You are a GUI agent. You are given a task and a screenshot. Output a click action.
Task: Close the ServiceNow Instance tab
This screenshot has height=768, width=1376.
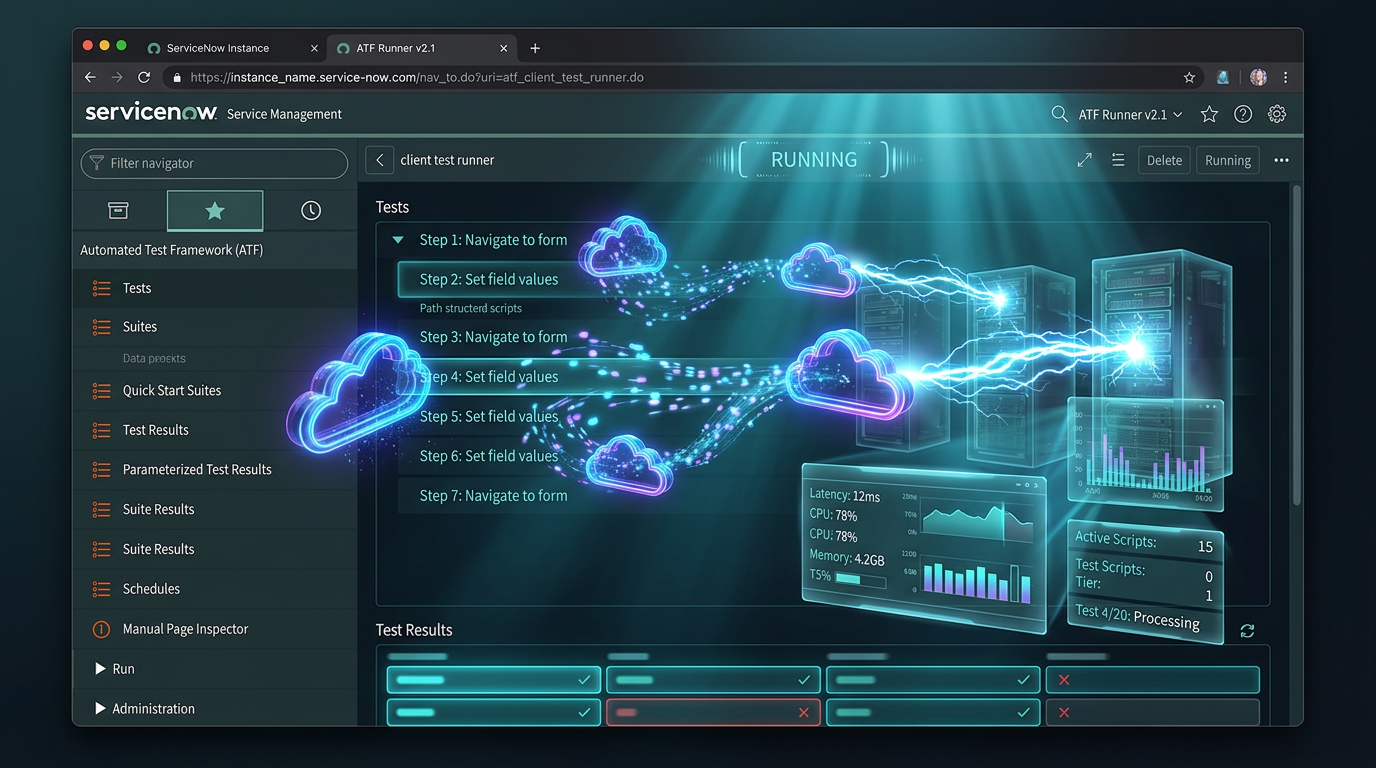tap(314, 48)
